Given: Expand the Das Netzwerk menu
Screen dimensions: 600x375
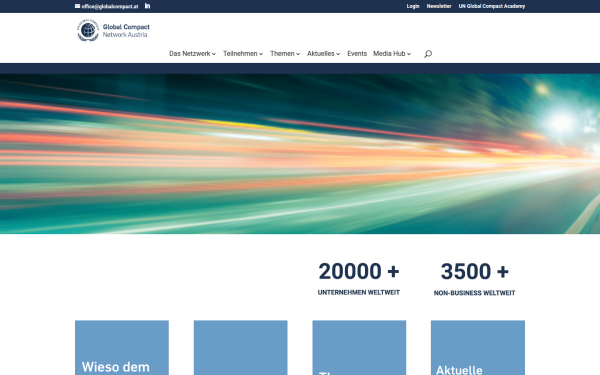Looking at the screenshot, I should click(192, 54).
